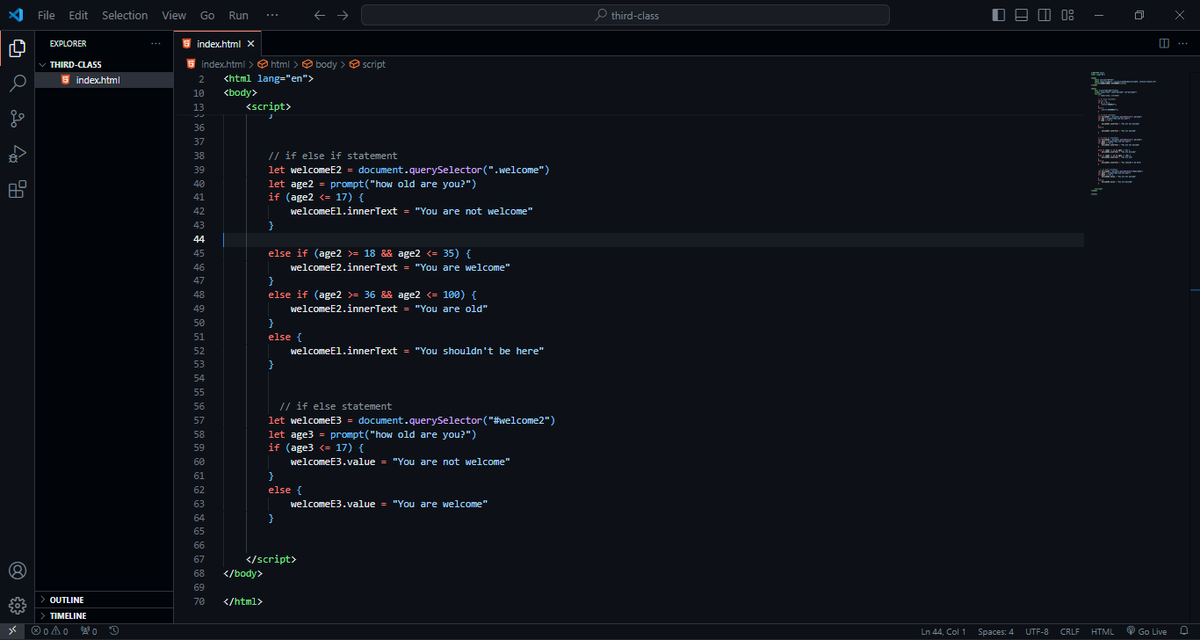Click the VS Code logo icon
1200x640 pixels.
click(x=16, y=15)
